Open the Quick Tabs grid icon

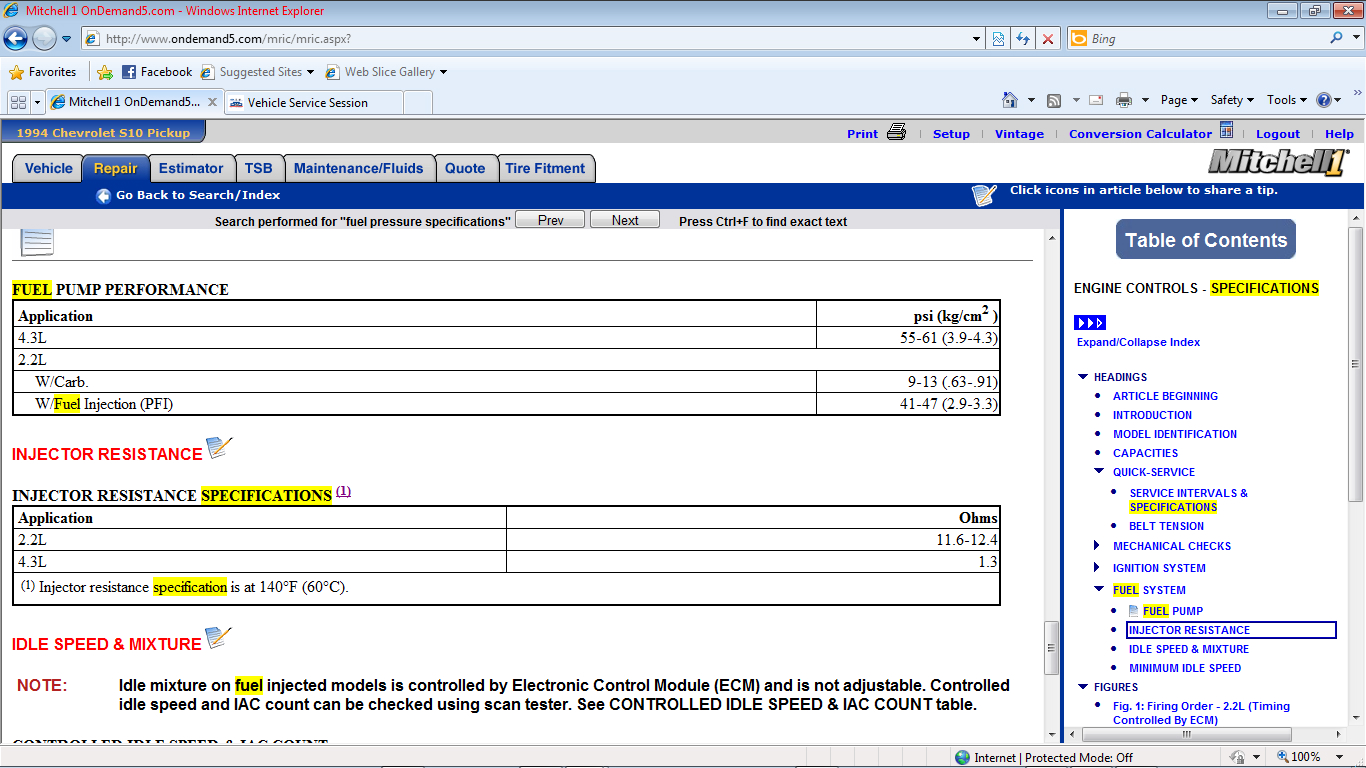tap(19, 102)
